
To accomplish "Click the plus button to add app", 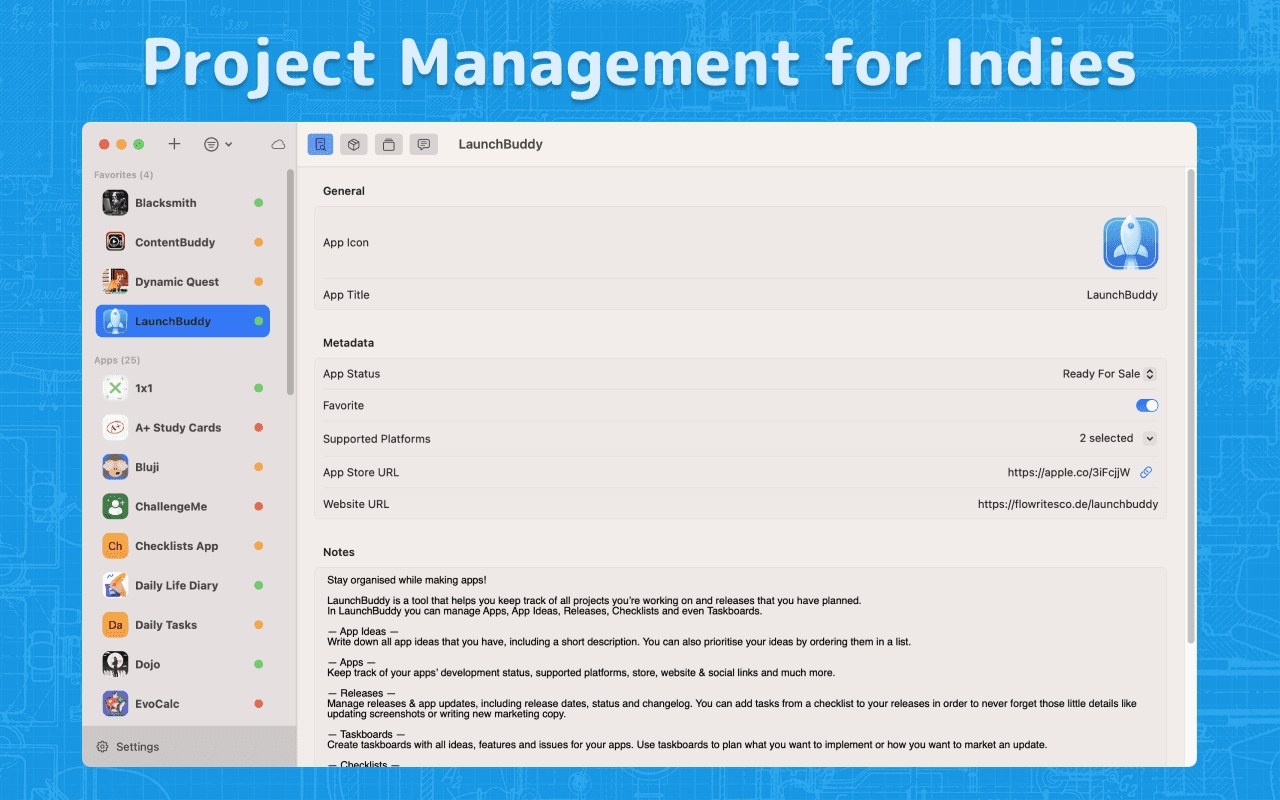I will [174, 144].
